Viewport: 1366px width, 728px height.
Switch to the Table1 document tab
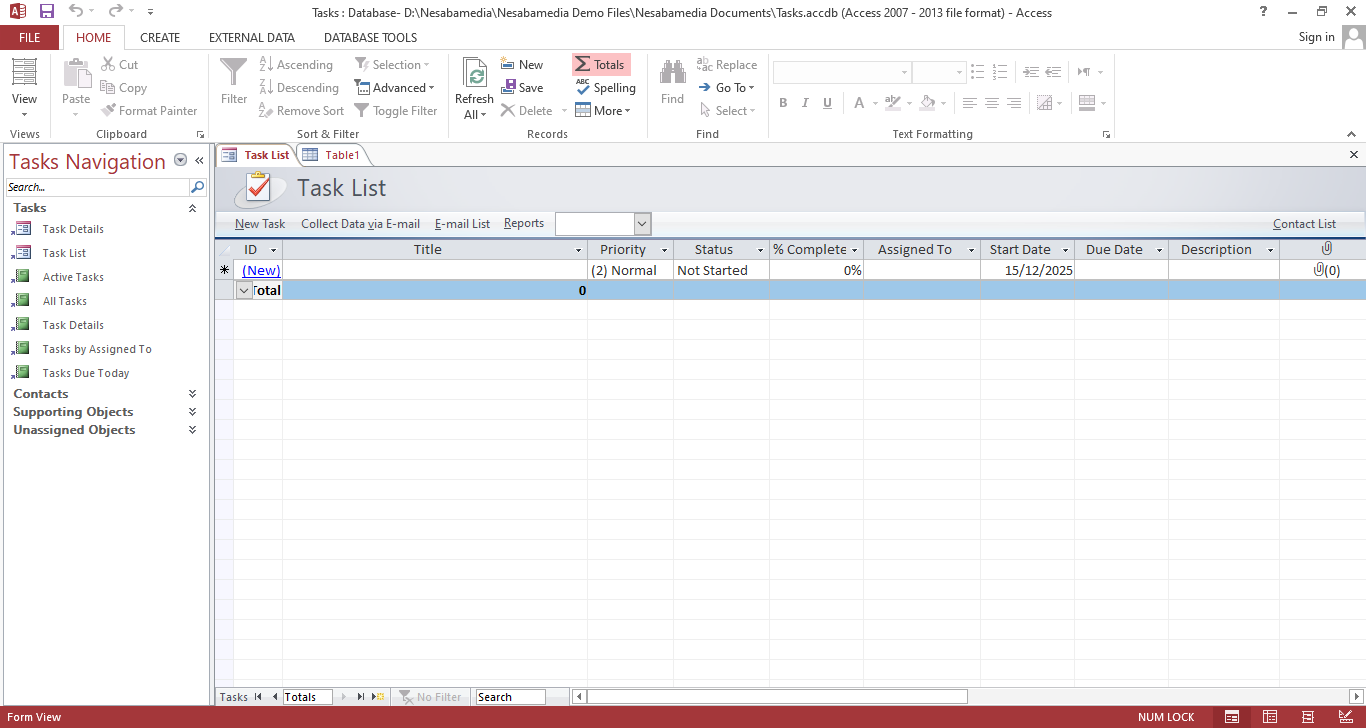[333, 155]
